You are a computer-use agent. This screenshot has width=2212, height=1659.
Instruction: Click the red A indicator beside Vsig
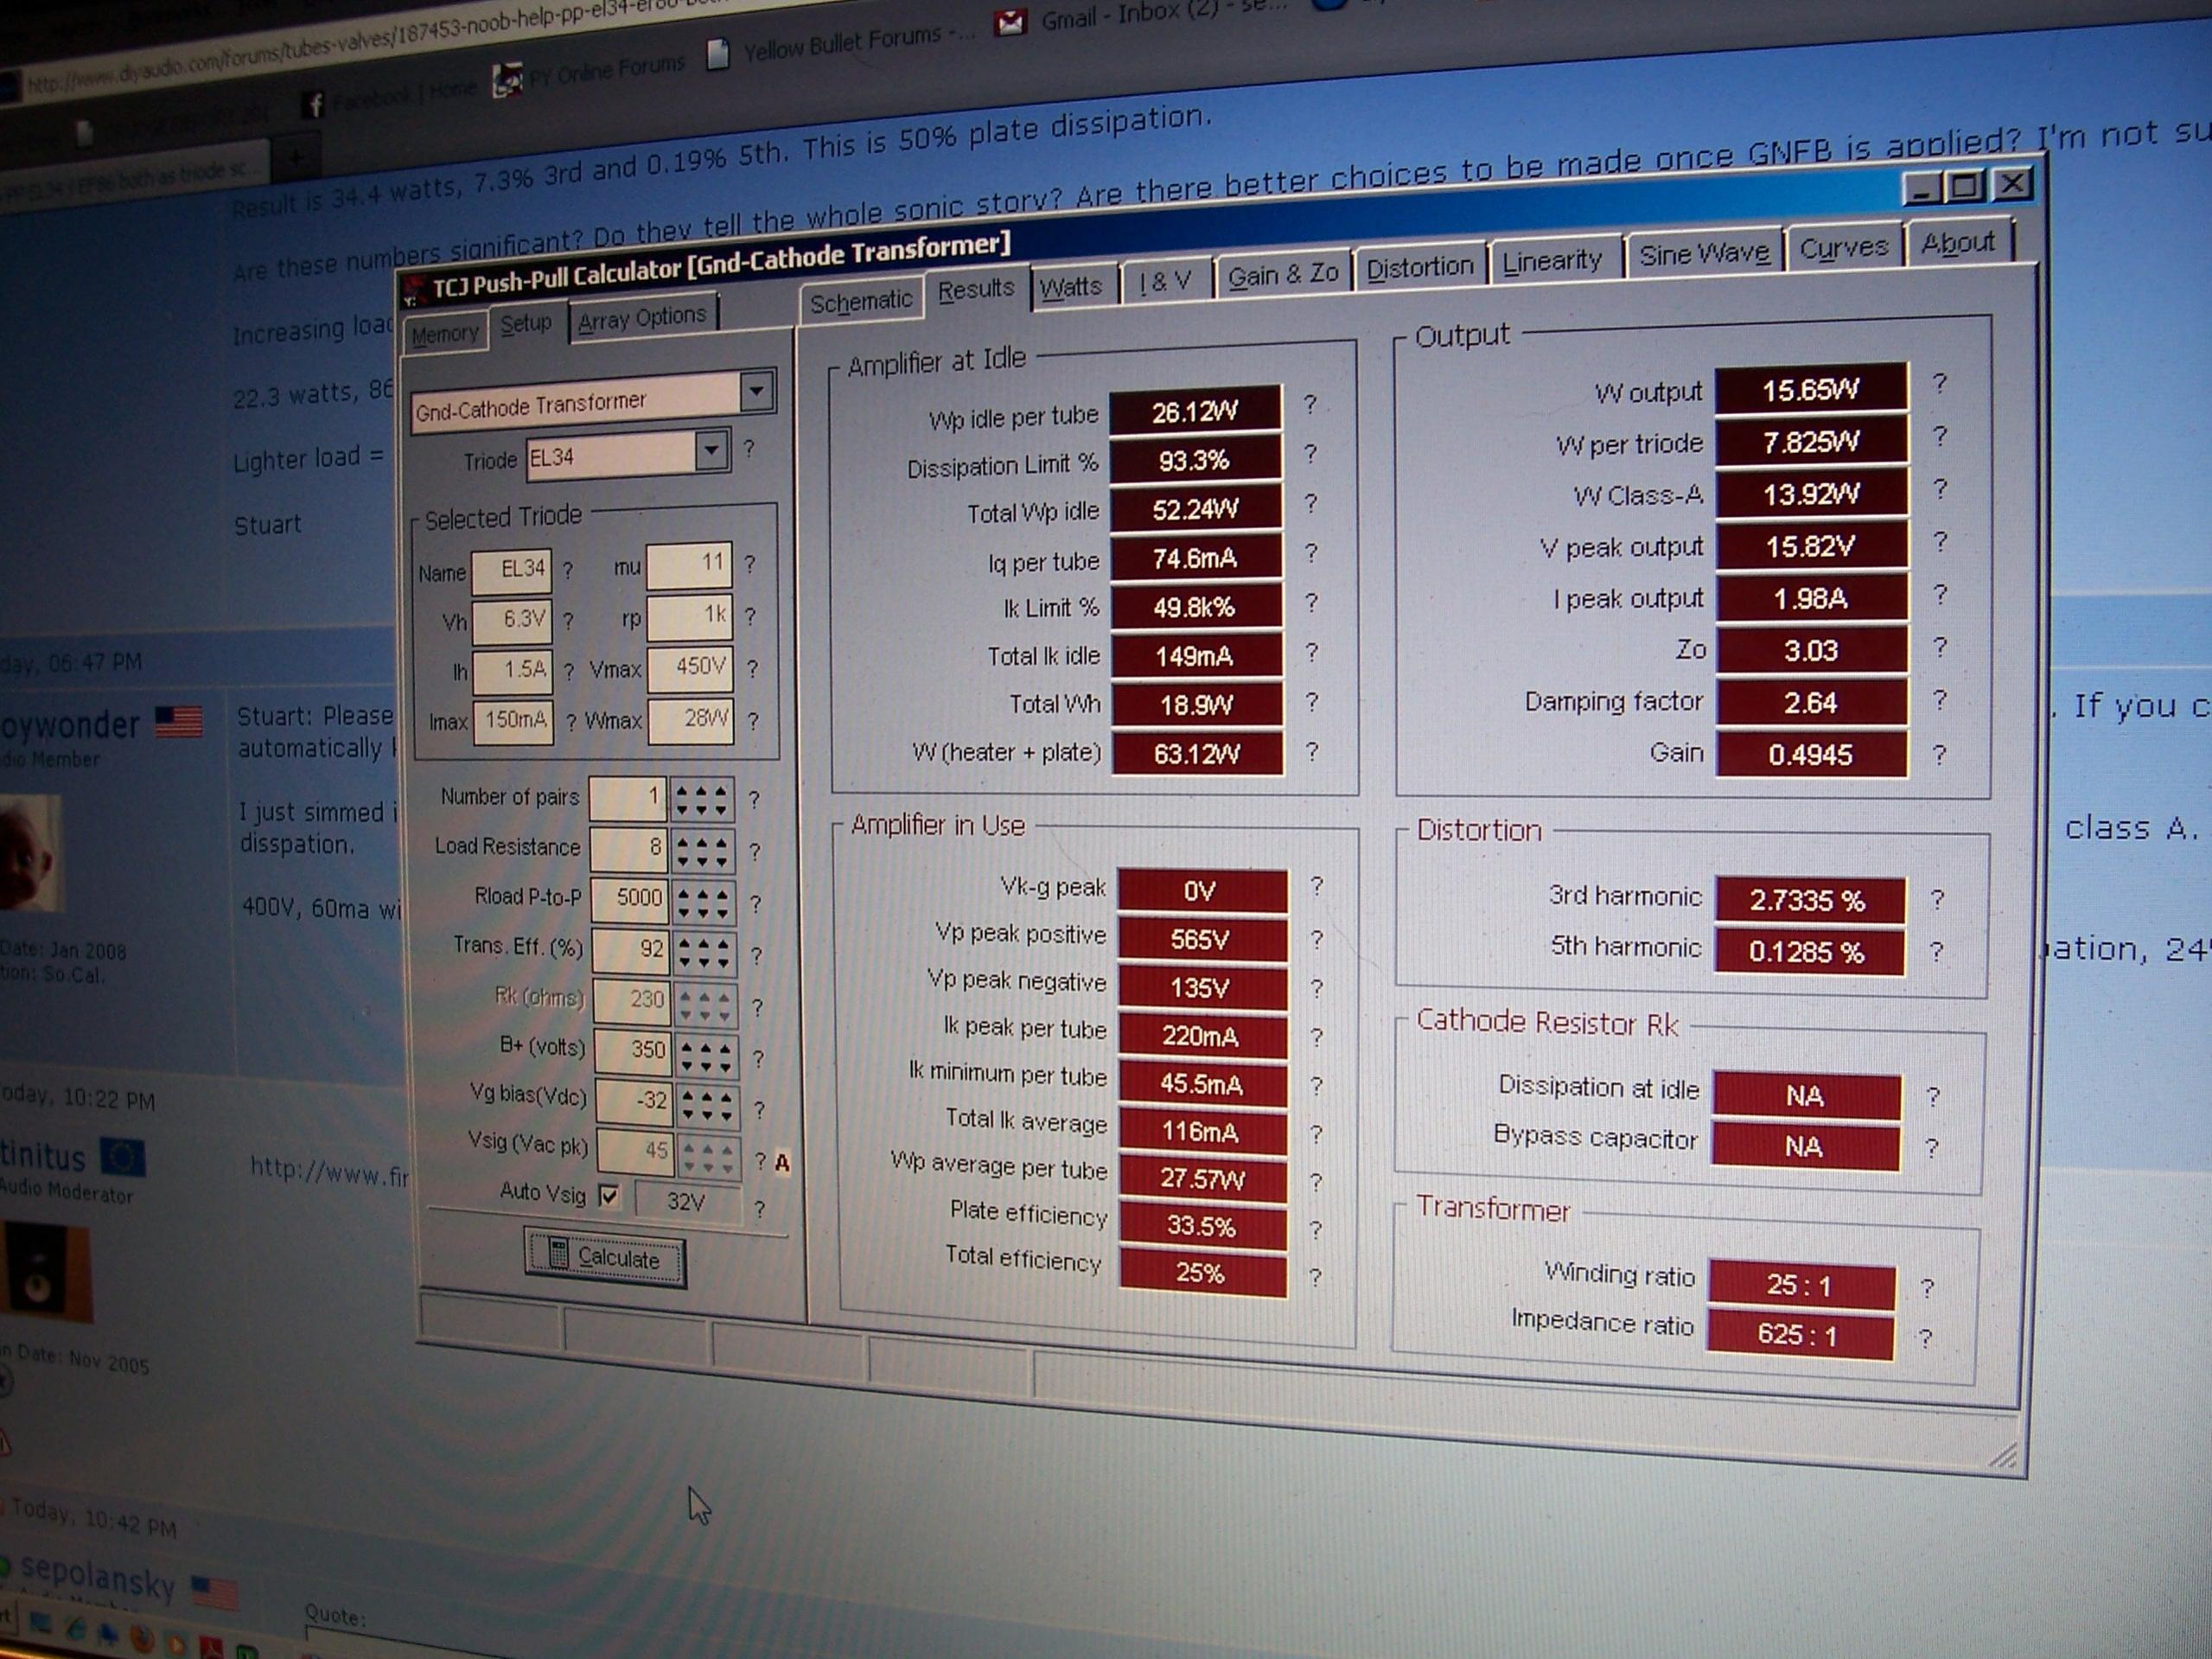click(782, 1162)
